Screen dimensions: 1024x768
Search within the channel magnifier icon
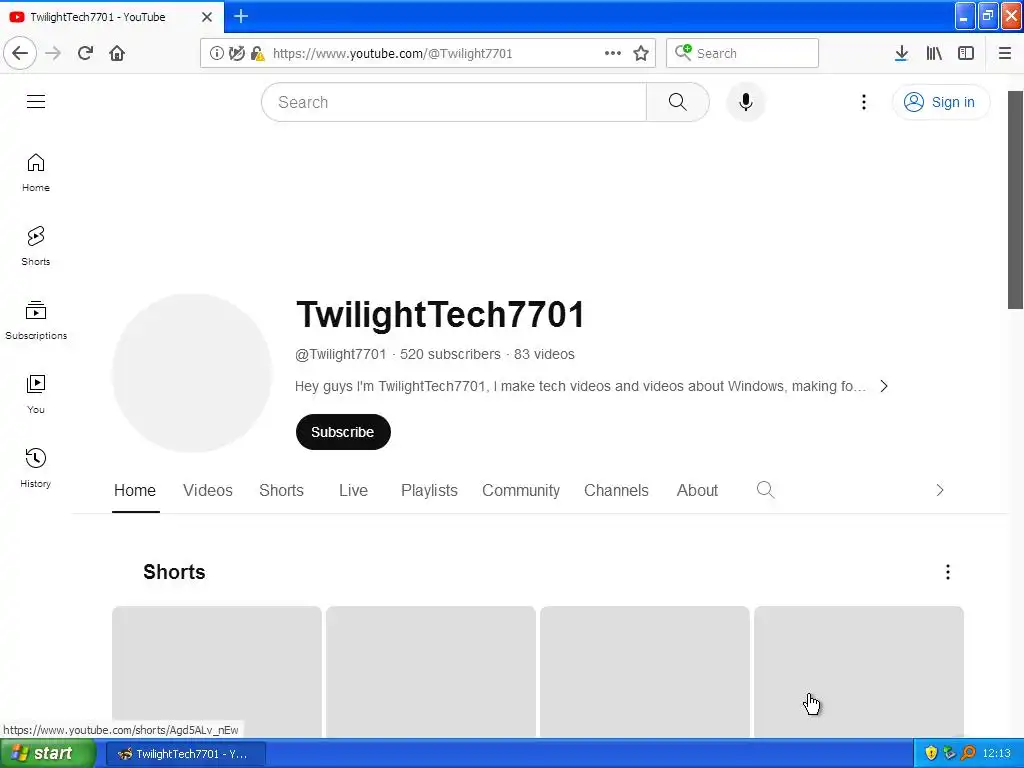[x=765, y=490]
